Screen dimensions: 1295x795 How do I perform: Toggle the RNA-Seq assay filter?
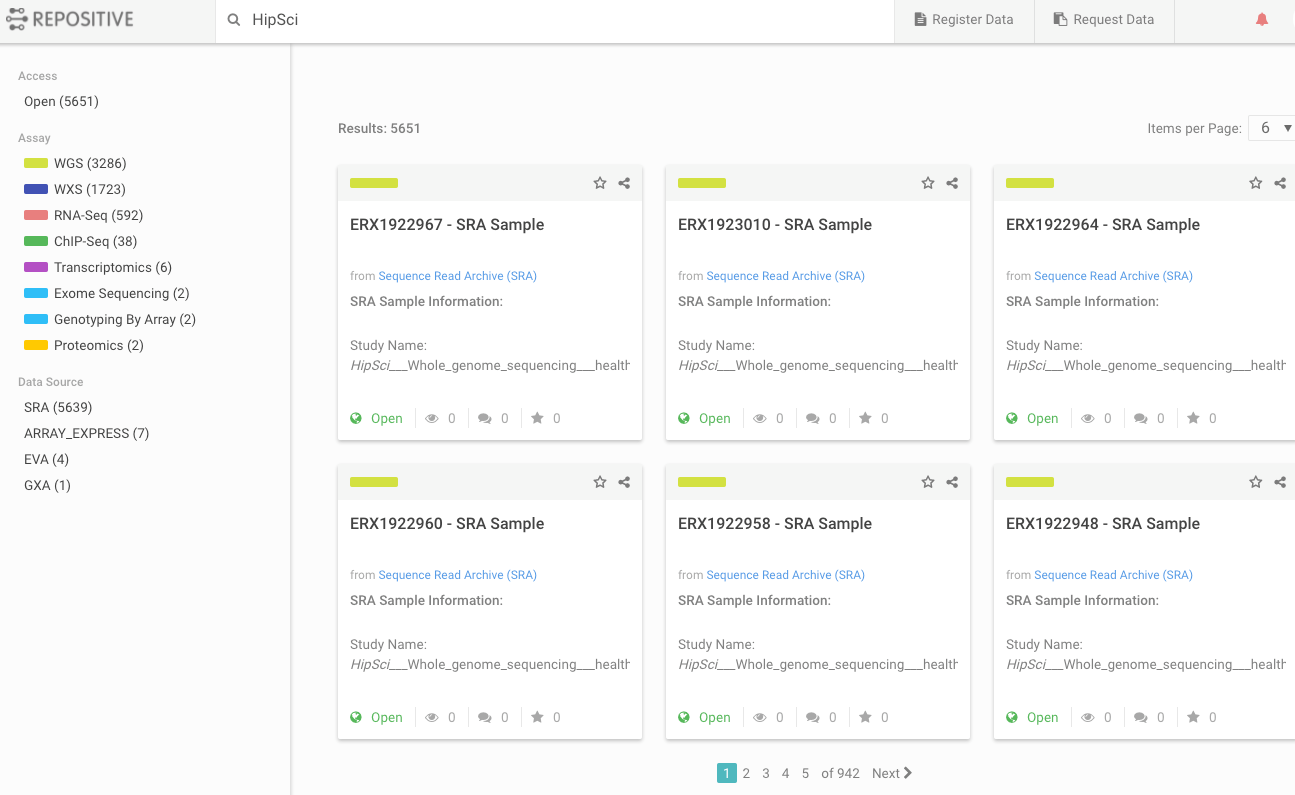coord(98,215)
